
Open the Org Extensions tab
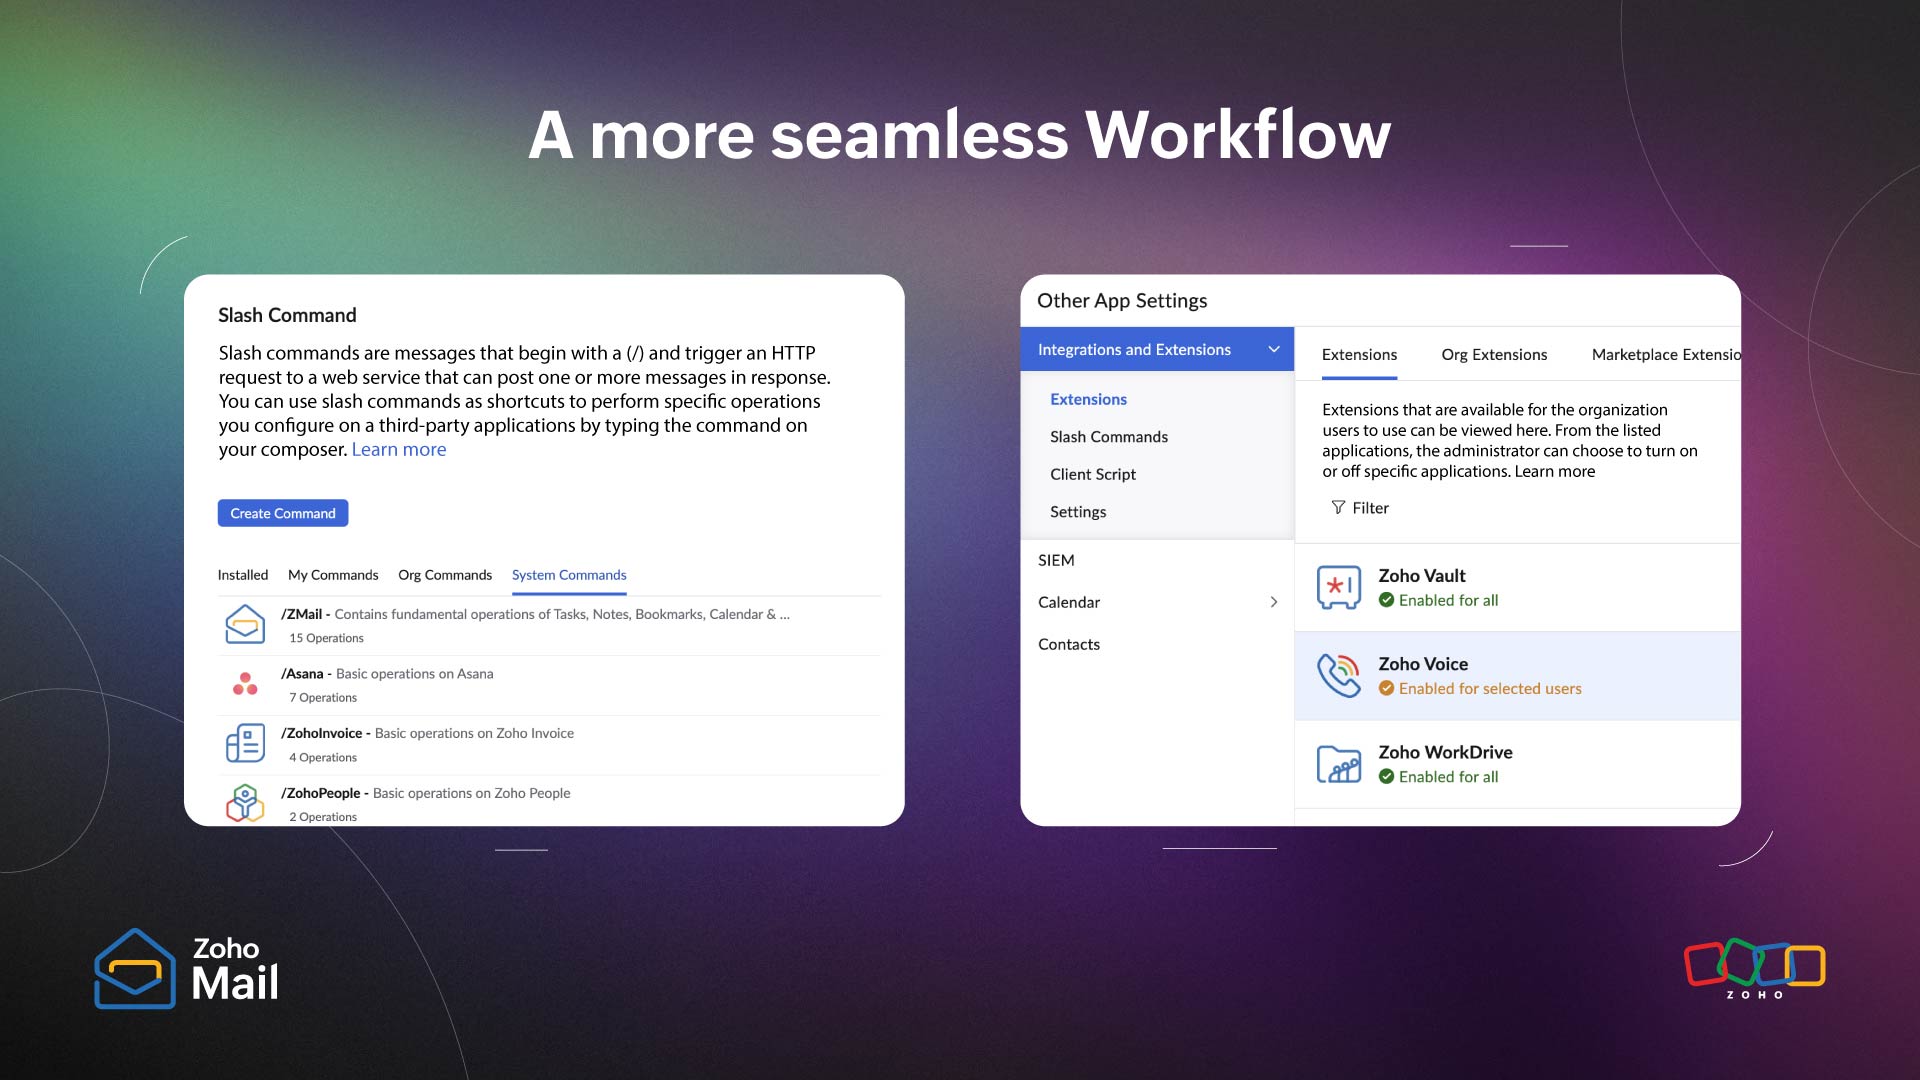point(1494,355)
